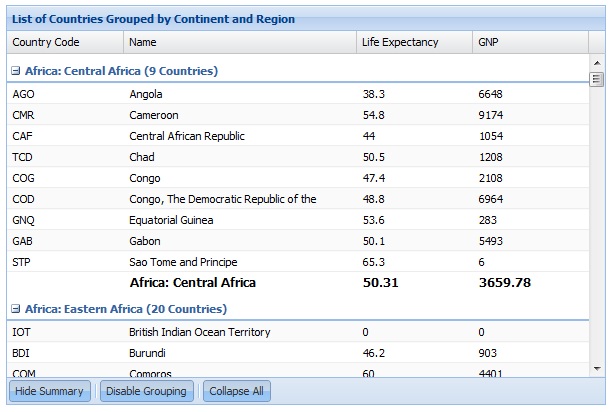Image resolution: width=616 pixels, height=412 pixels.
Task: Click scrollbar up arrow
Action: point(597,62)
